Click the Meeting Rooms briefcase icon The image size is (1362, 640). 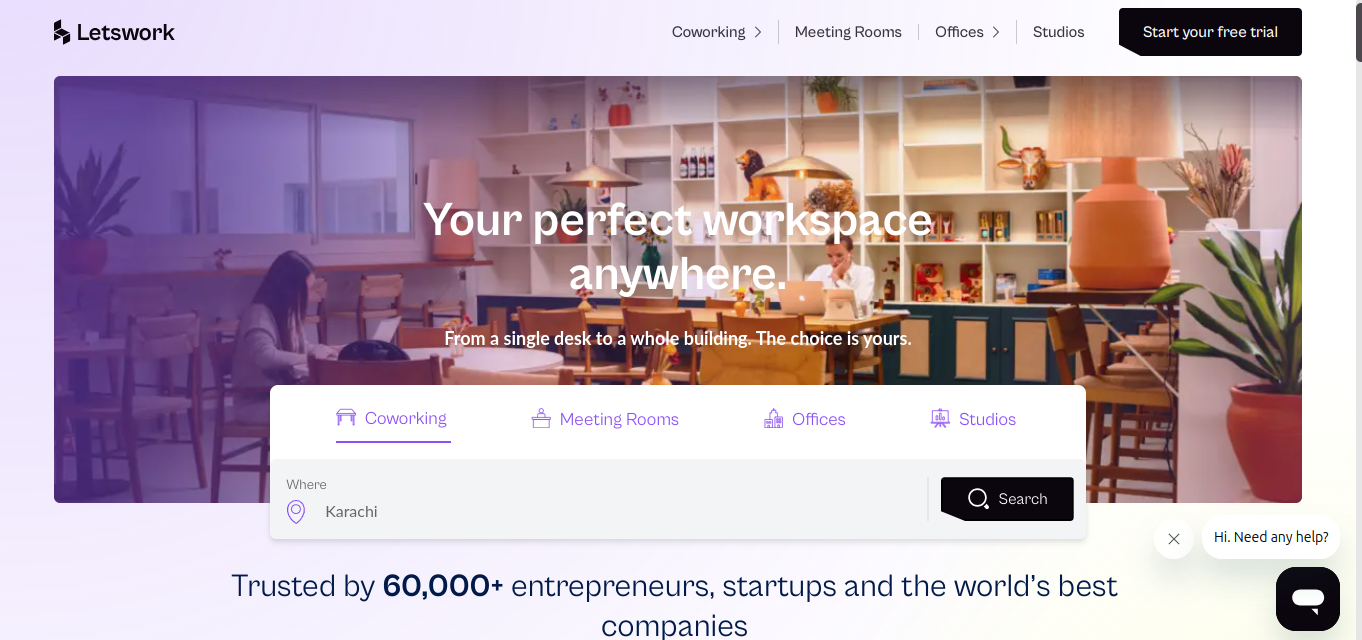point(541,418)
